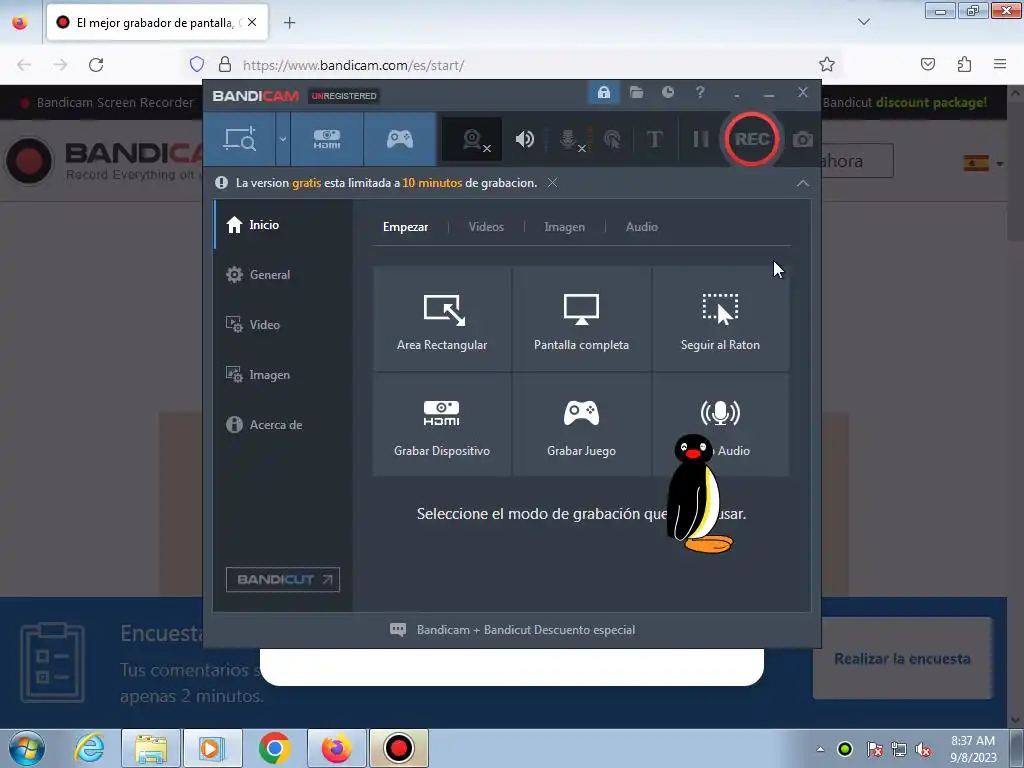Choose Area Rectangular recording mode

pos(442,319)
